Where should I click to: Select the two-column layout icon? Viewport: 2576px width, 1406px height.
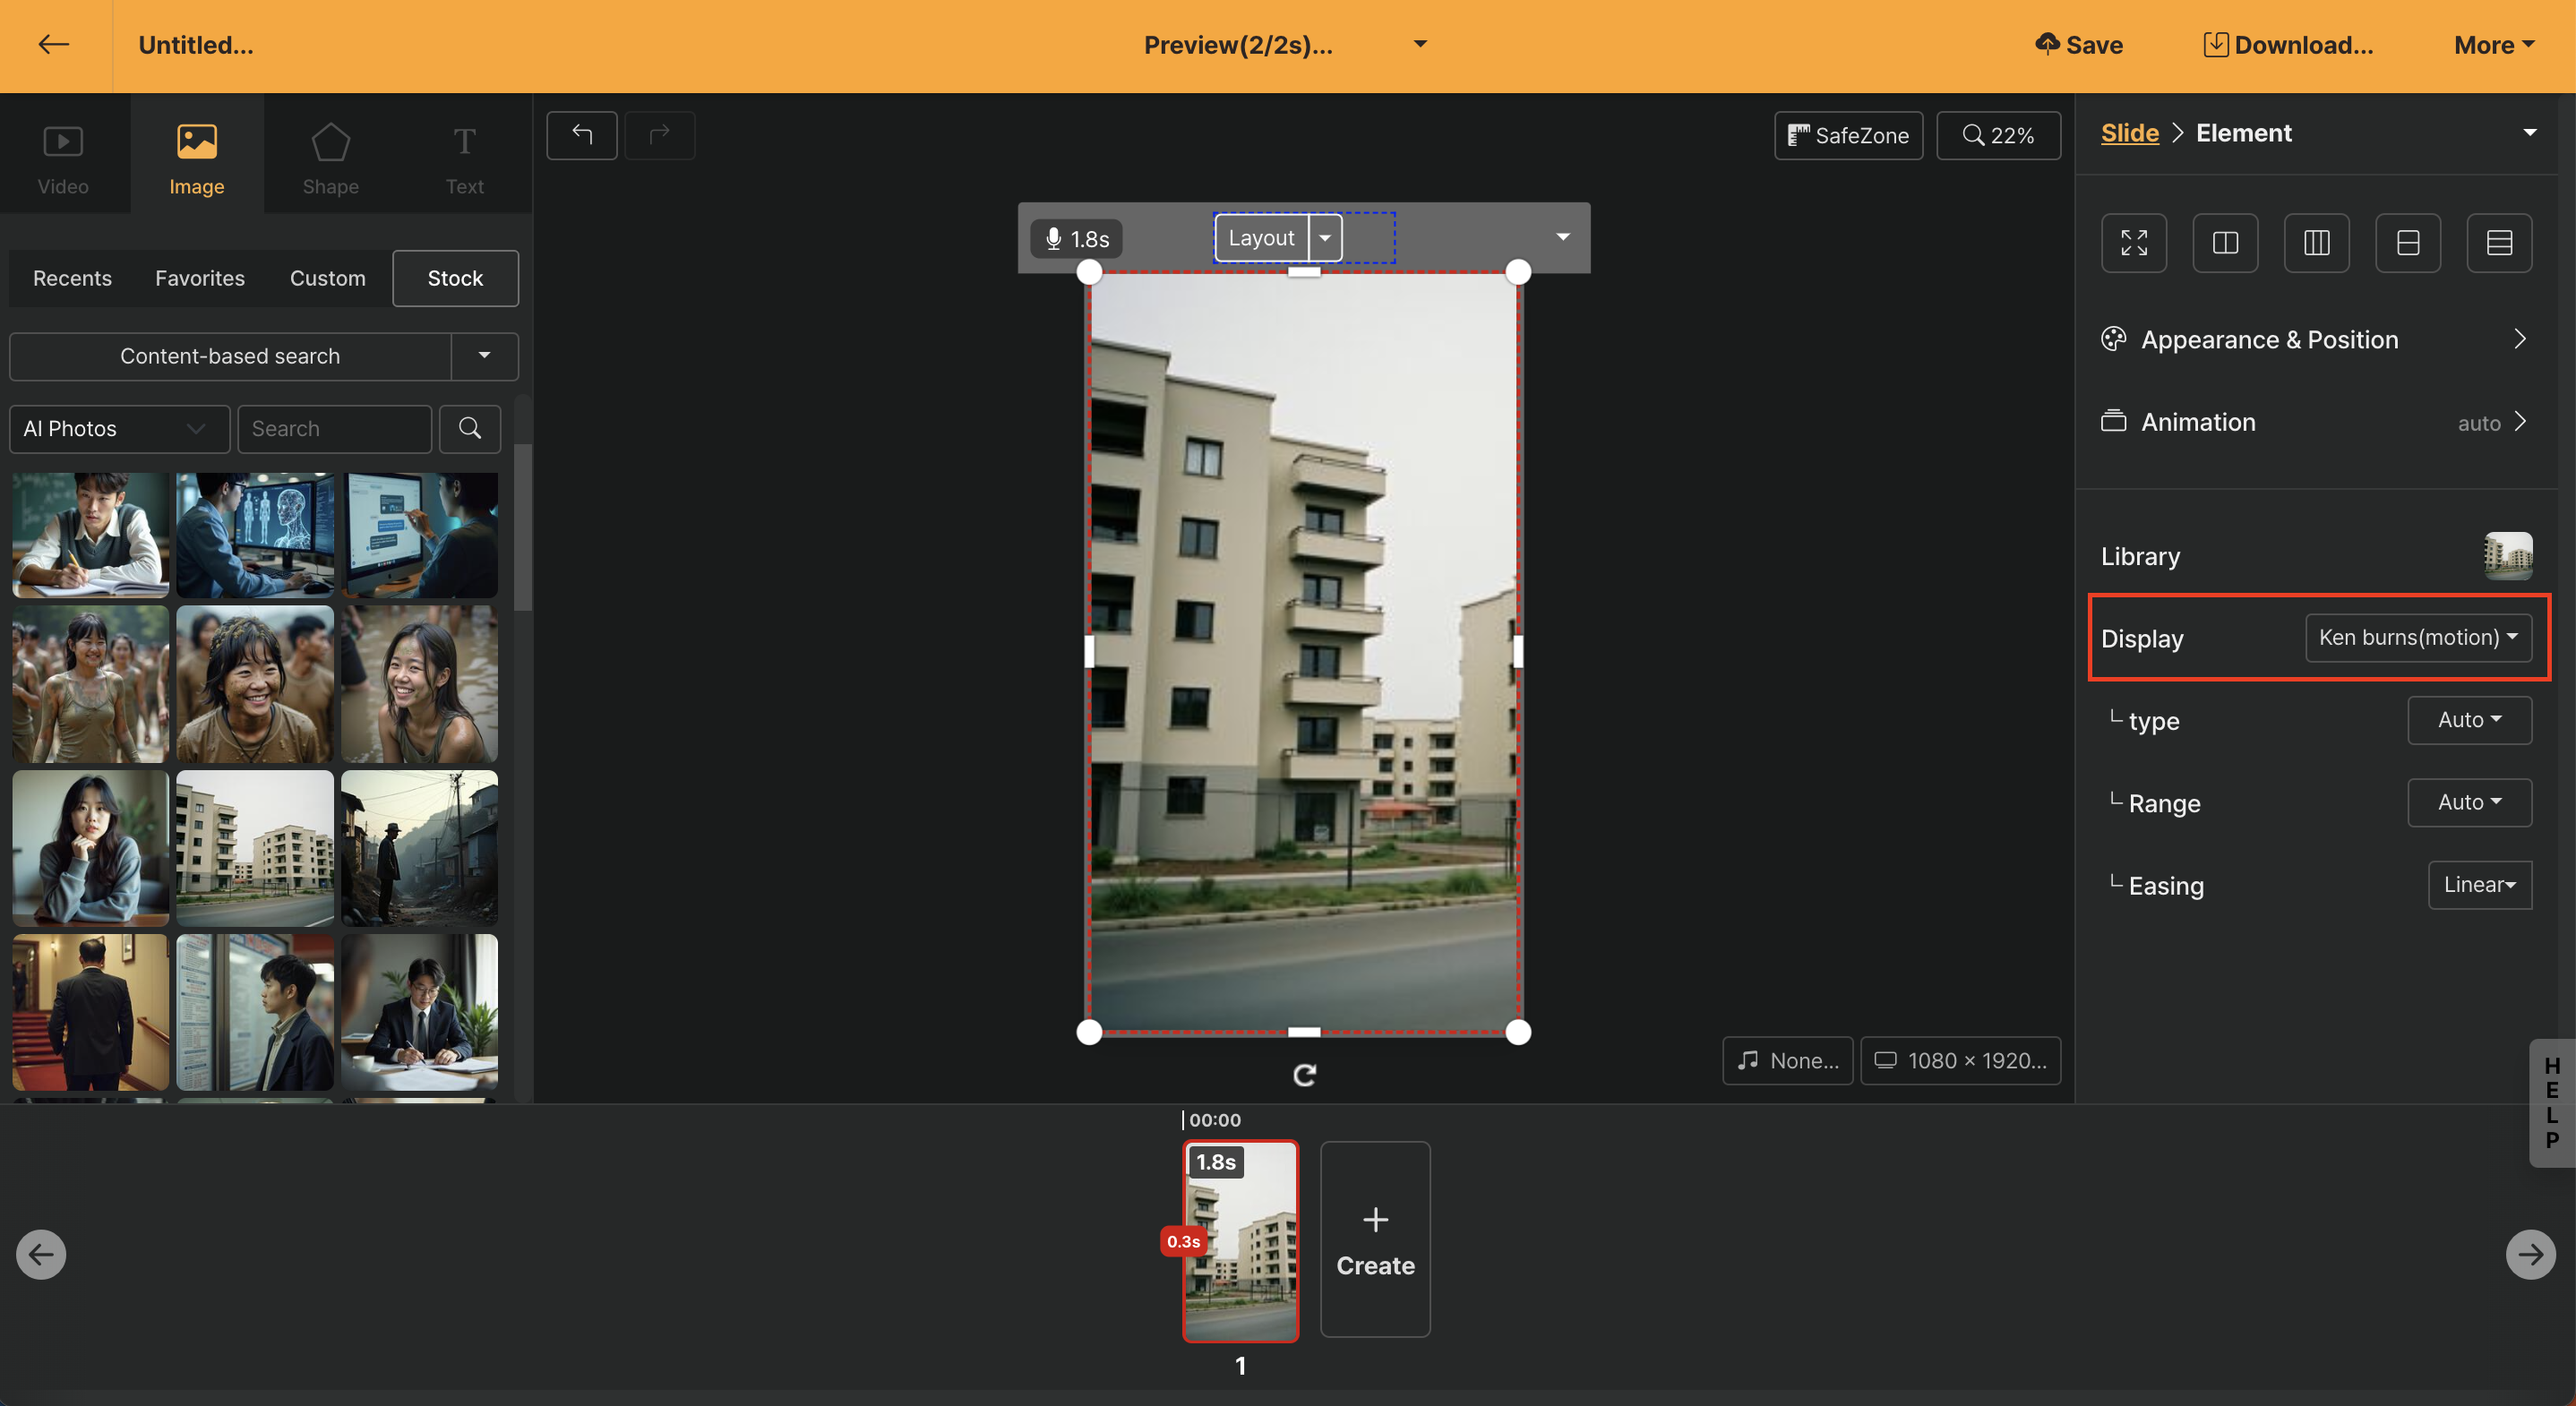coord(2224,242)
